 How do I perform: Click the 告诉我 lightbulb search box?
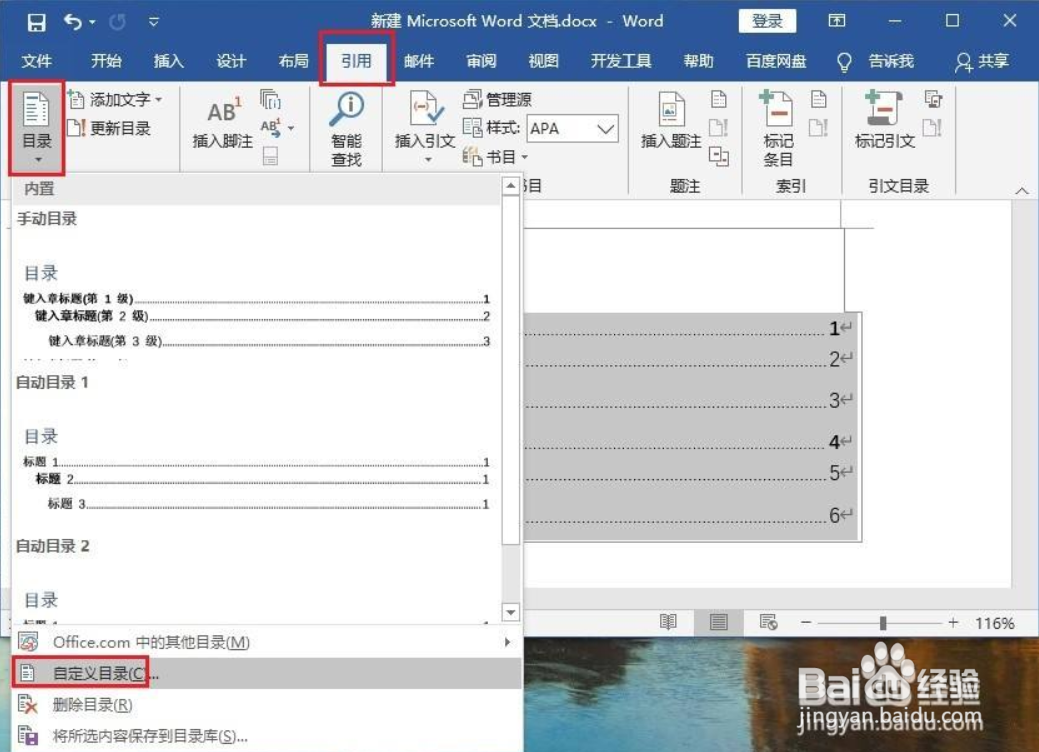(876, 62)
